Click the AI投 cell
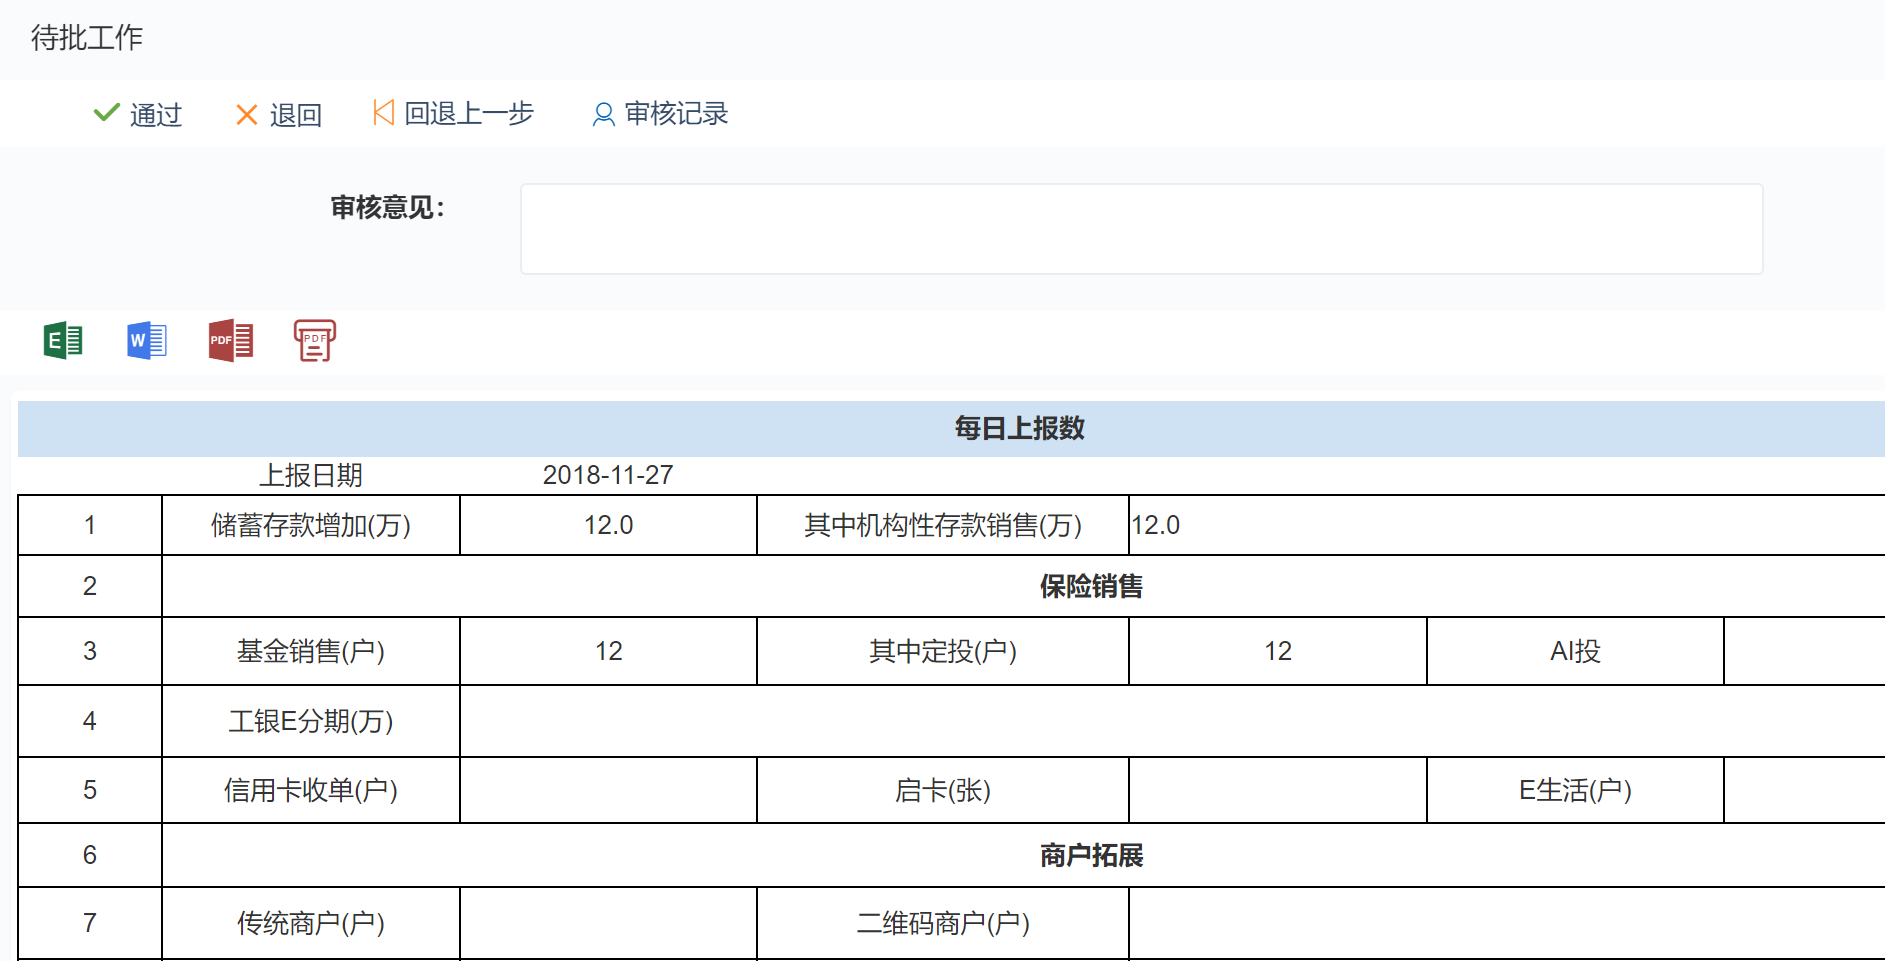Screen dimensions: 1885x961 [x=1575, y=651]
